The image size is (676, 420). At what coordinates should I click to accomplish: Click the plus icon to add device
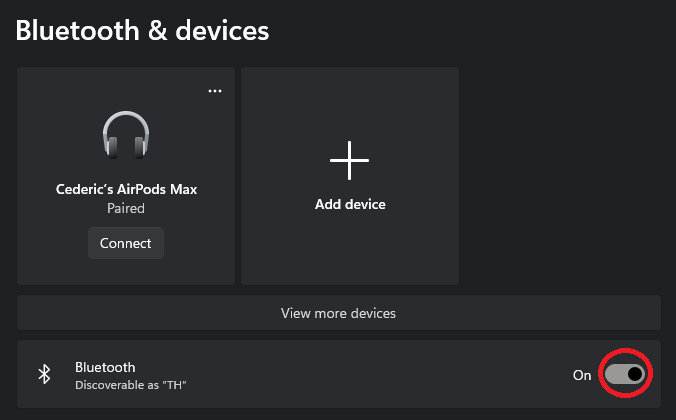point(350,160)
